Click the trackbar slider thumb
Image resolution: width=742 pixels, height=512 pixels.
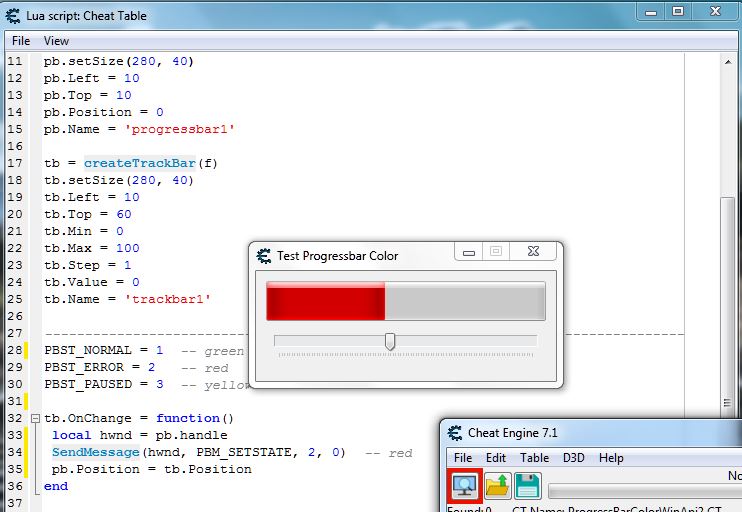[390, 342]
